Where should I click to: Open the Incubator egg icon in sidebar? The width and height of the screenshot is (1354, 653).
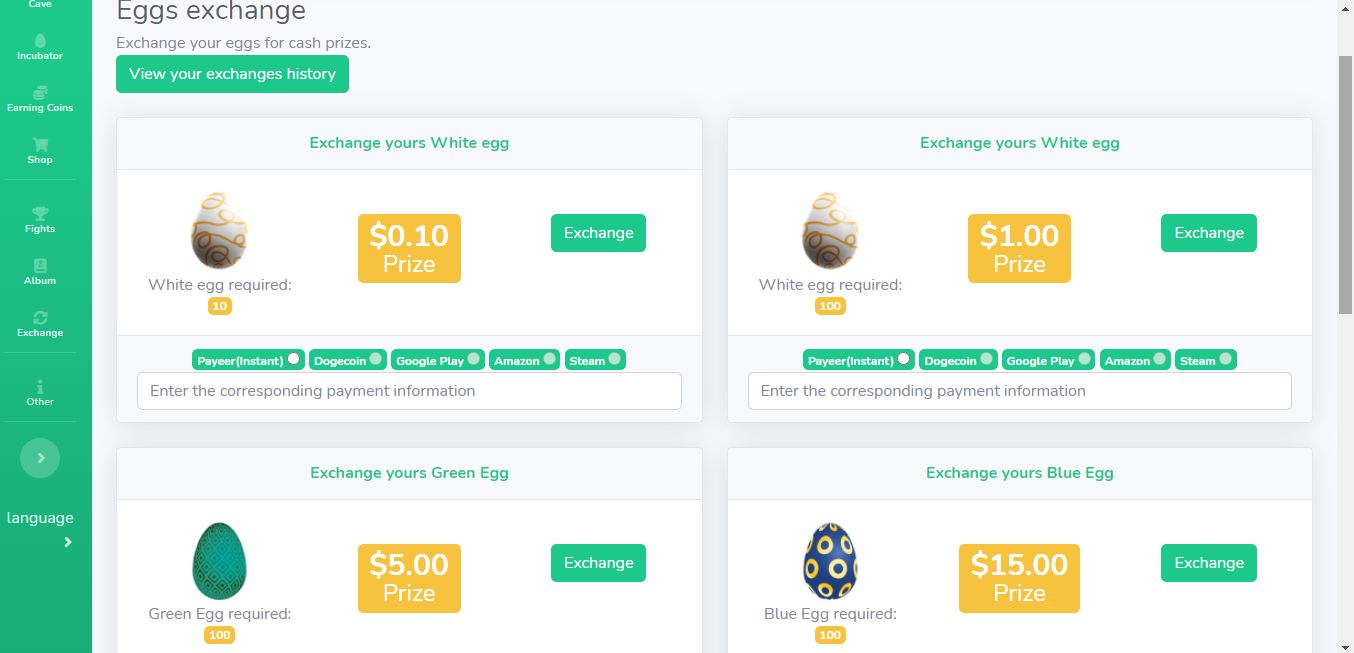(40, 41)
